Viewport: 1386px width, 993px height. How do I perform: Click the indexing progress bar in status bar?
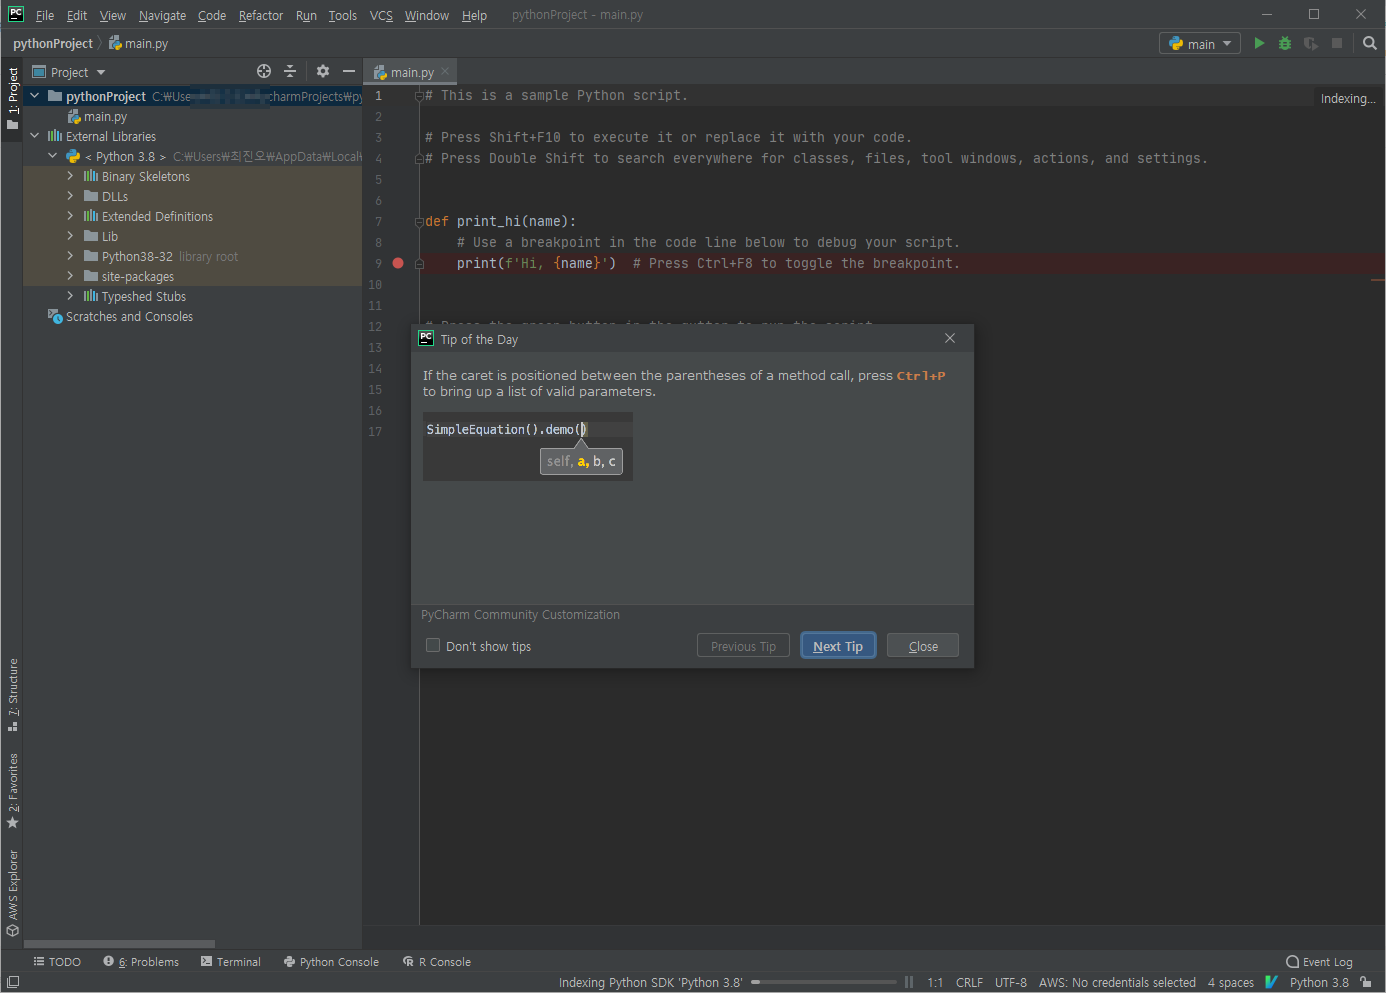[x=824, y=982]
